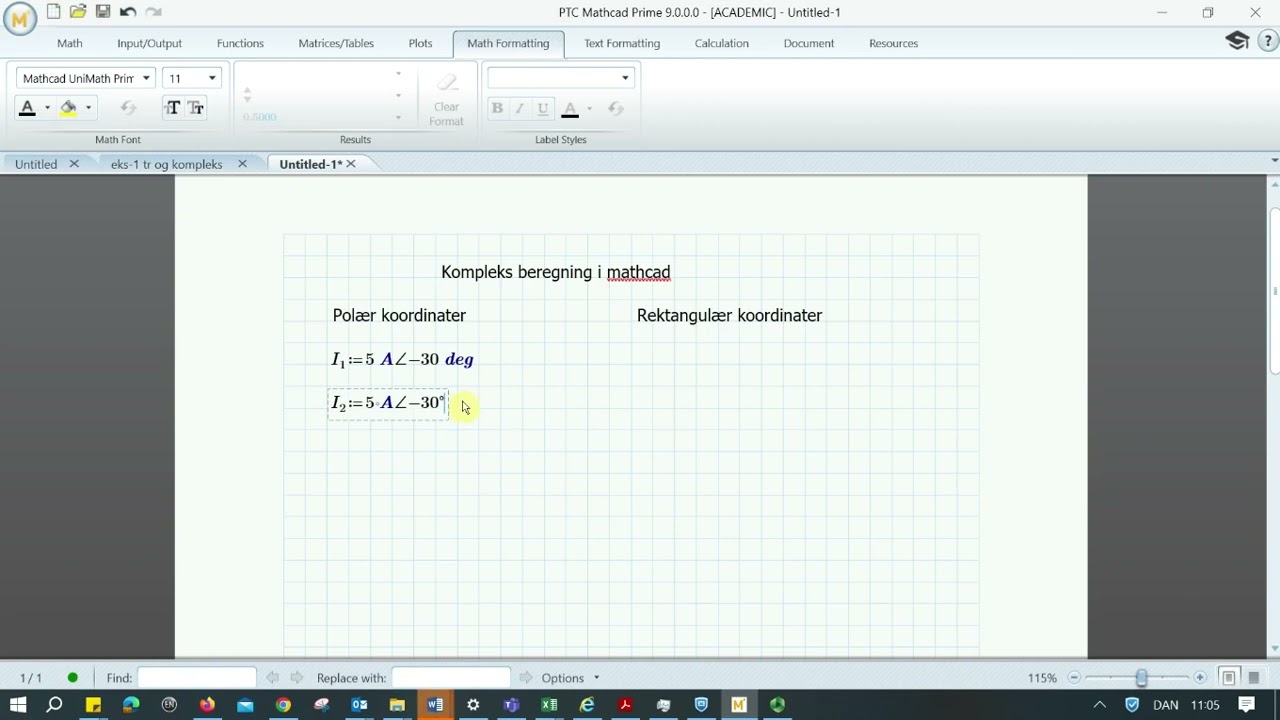Zoom out with the minus button

tap(1074, 678)
